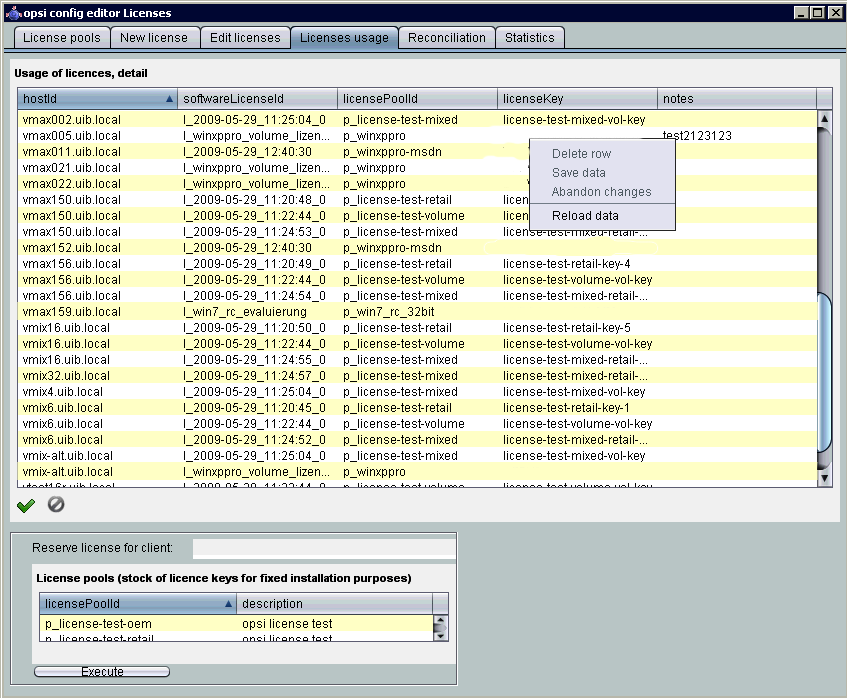Click the usage table vertical scrollbar thumb
This screenshot has height=698, width=847.
tap(824, 373)
